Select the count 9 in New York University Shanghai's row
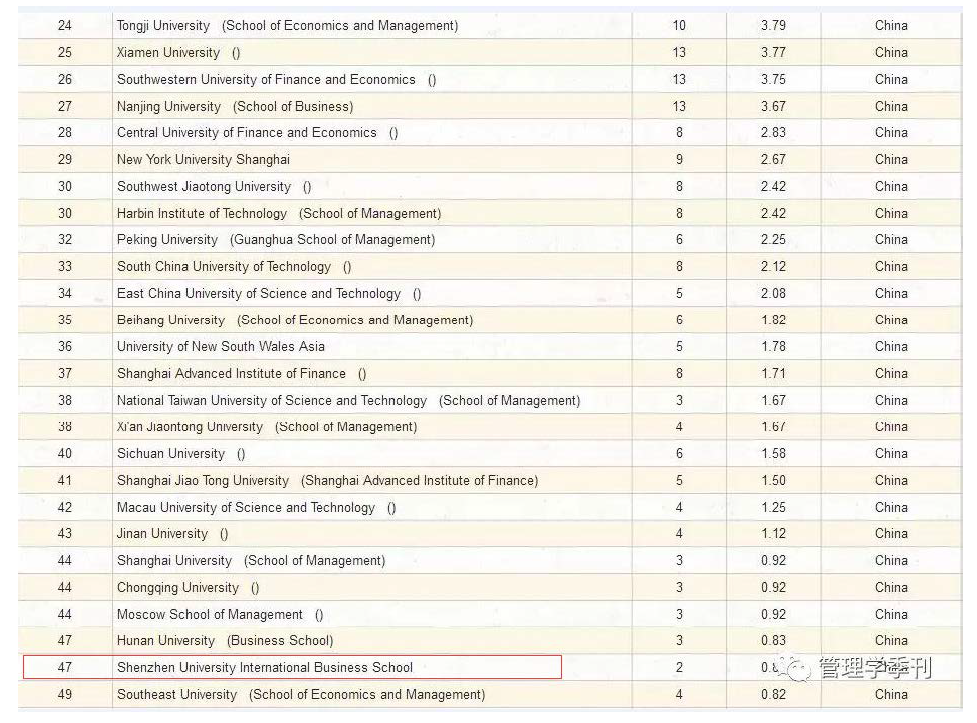 click(x=679, y=159)
